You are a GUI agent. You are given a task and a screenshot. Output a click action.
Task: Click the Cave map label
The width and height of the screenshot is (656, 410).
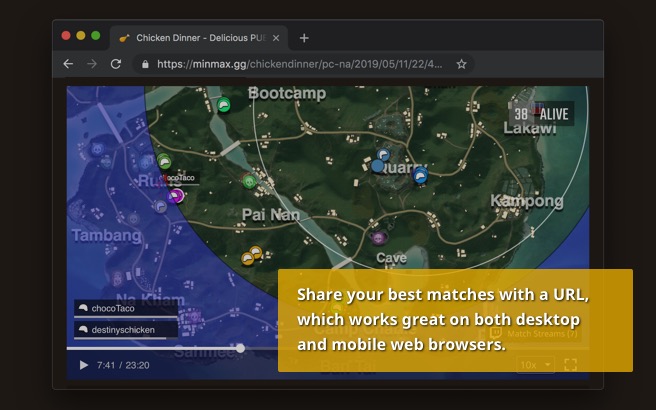[391, 258]
